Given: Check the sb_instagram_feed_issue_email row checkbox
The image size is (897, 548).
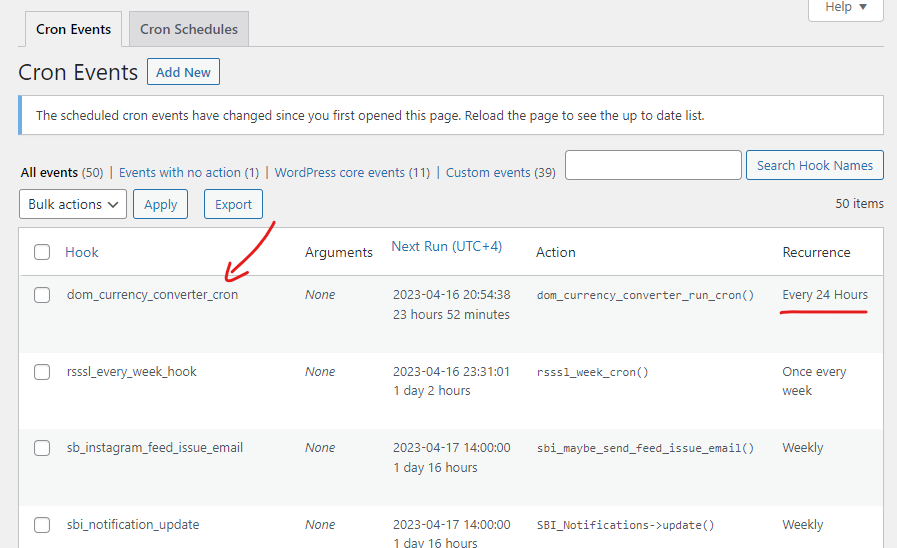Looking at the screenshot, I should [42, 448].
